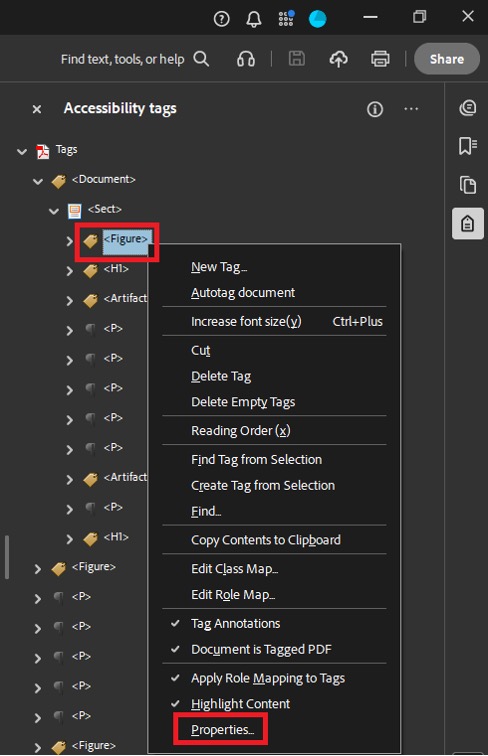Image resolution: width=488 pixels, height=756 pixels.
Task: Choose Properties from context menu
Action: [222, 729]
